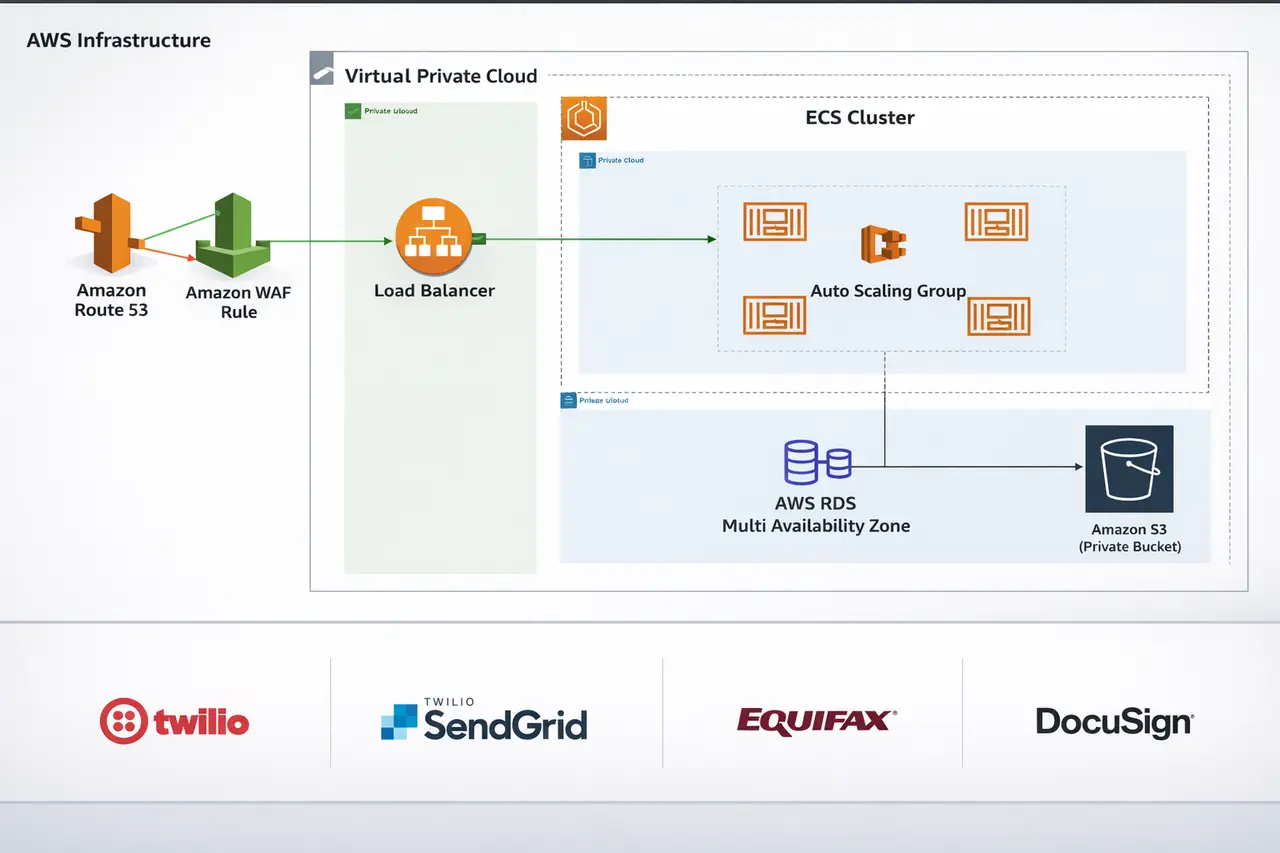Viewport: 1280px width, 853px height.
Task: Select the "Load Balancer" label
Action: click(434, 291)
